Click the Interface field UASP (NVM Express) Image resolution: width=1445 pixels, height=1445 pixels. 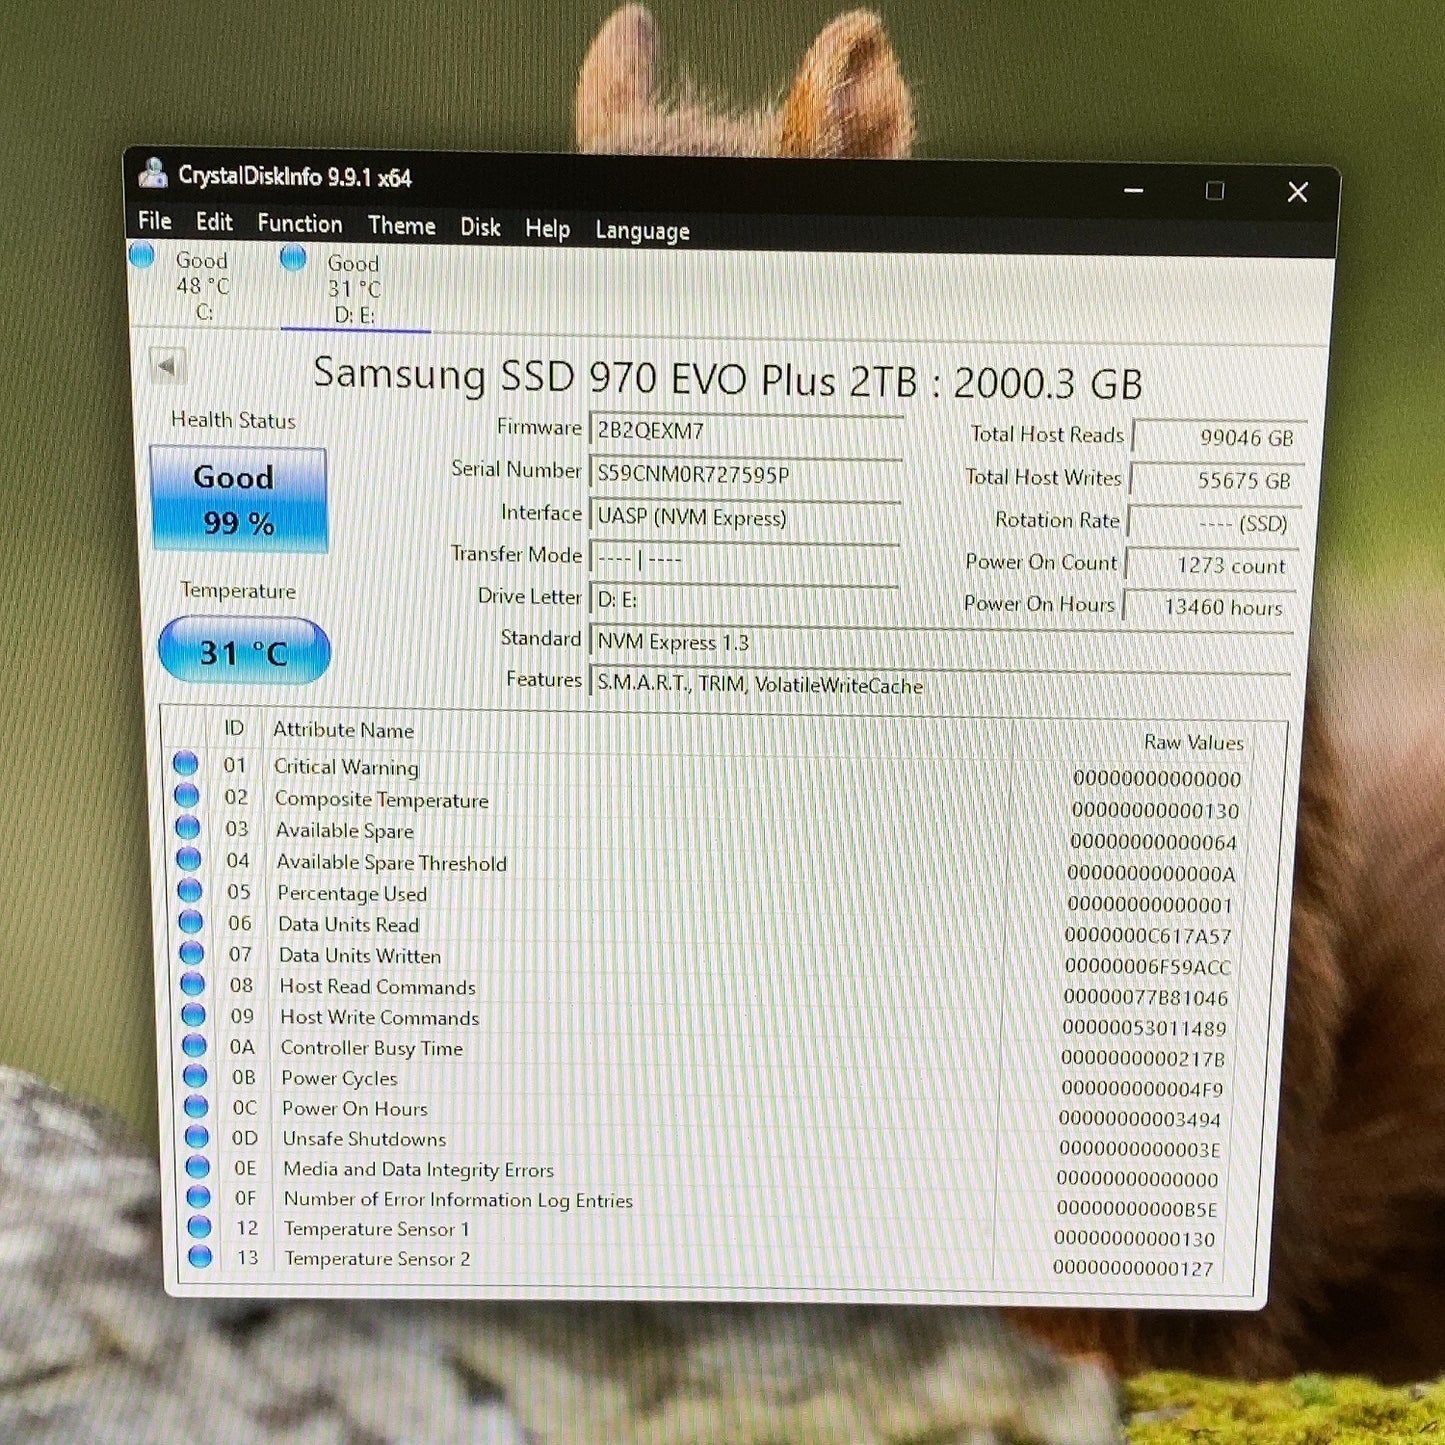click(x=745, y=517)
